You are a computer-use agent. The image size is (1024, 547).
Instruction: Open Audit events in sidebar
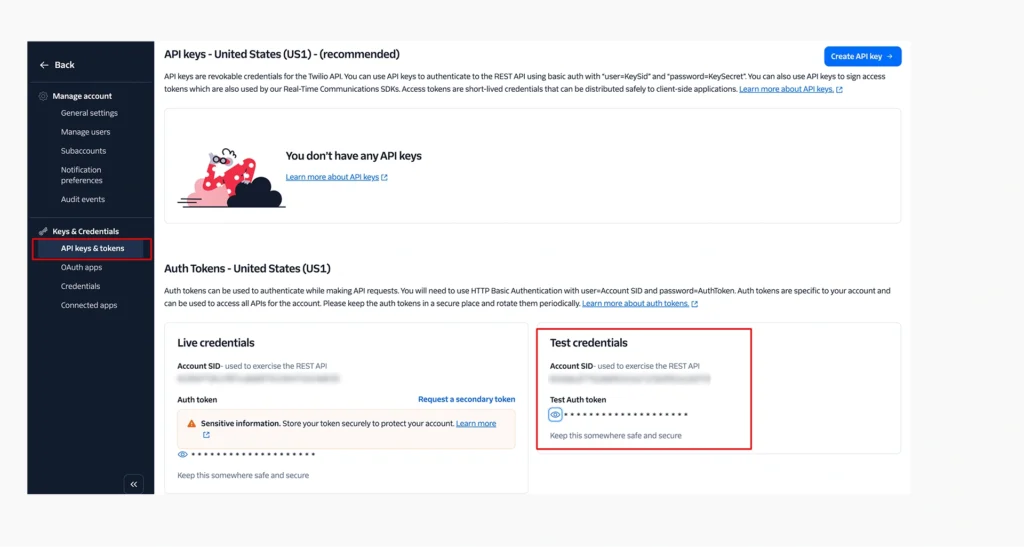83,200
